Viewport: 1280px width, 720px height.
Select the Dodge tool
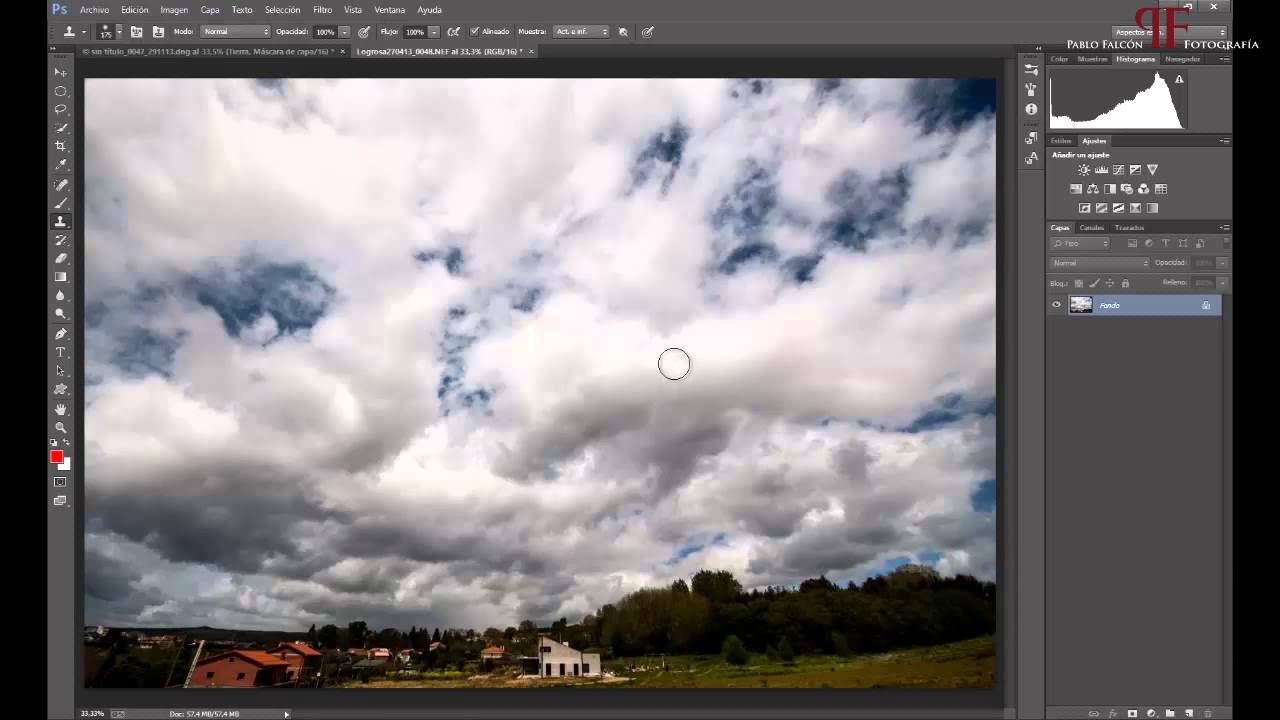point(61,314)
